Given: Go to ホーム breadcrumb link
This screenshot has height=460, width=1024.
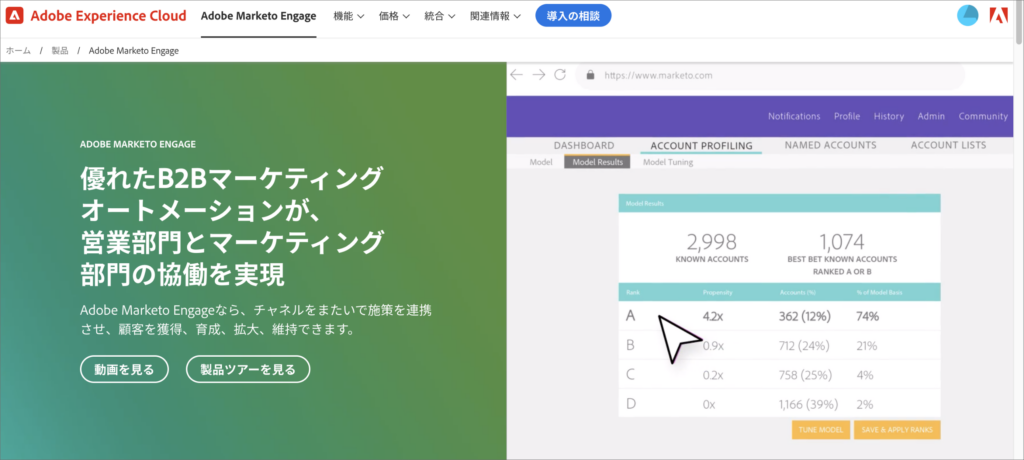Looking at the screenshot, I should pos(18,50).
